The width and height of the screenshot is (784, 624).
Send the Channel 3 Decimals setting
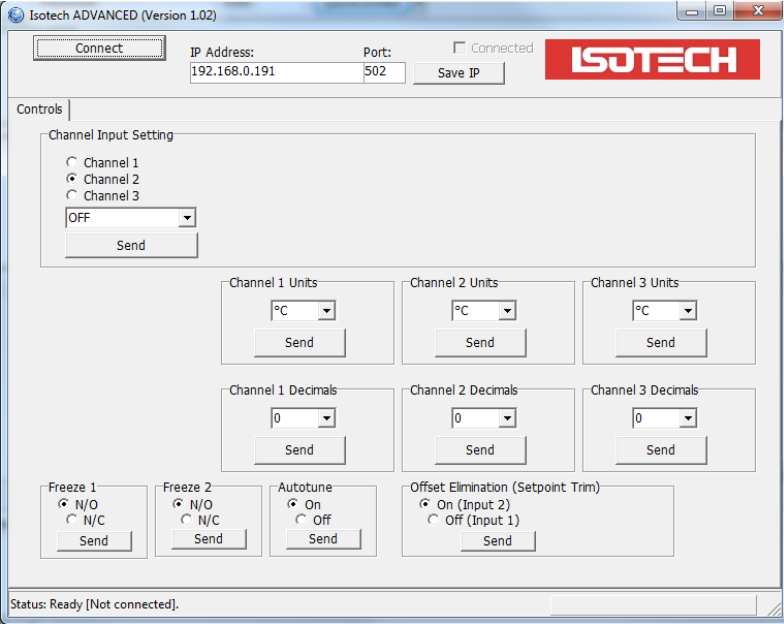point(661,450)
